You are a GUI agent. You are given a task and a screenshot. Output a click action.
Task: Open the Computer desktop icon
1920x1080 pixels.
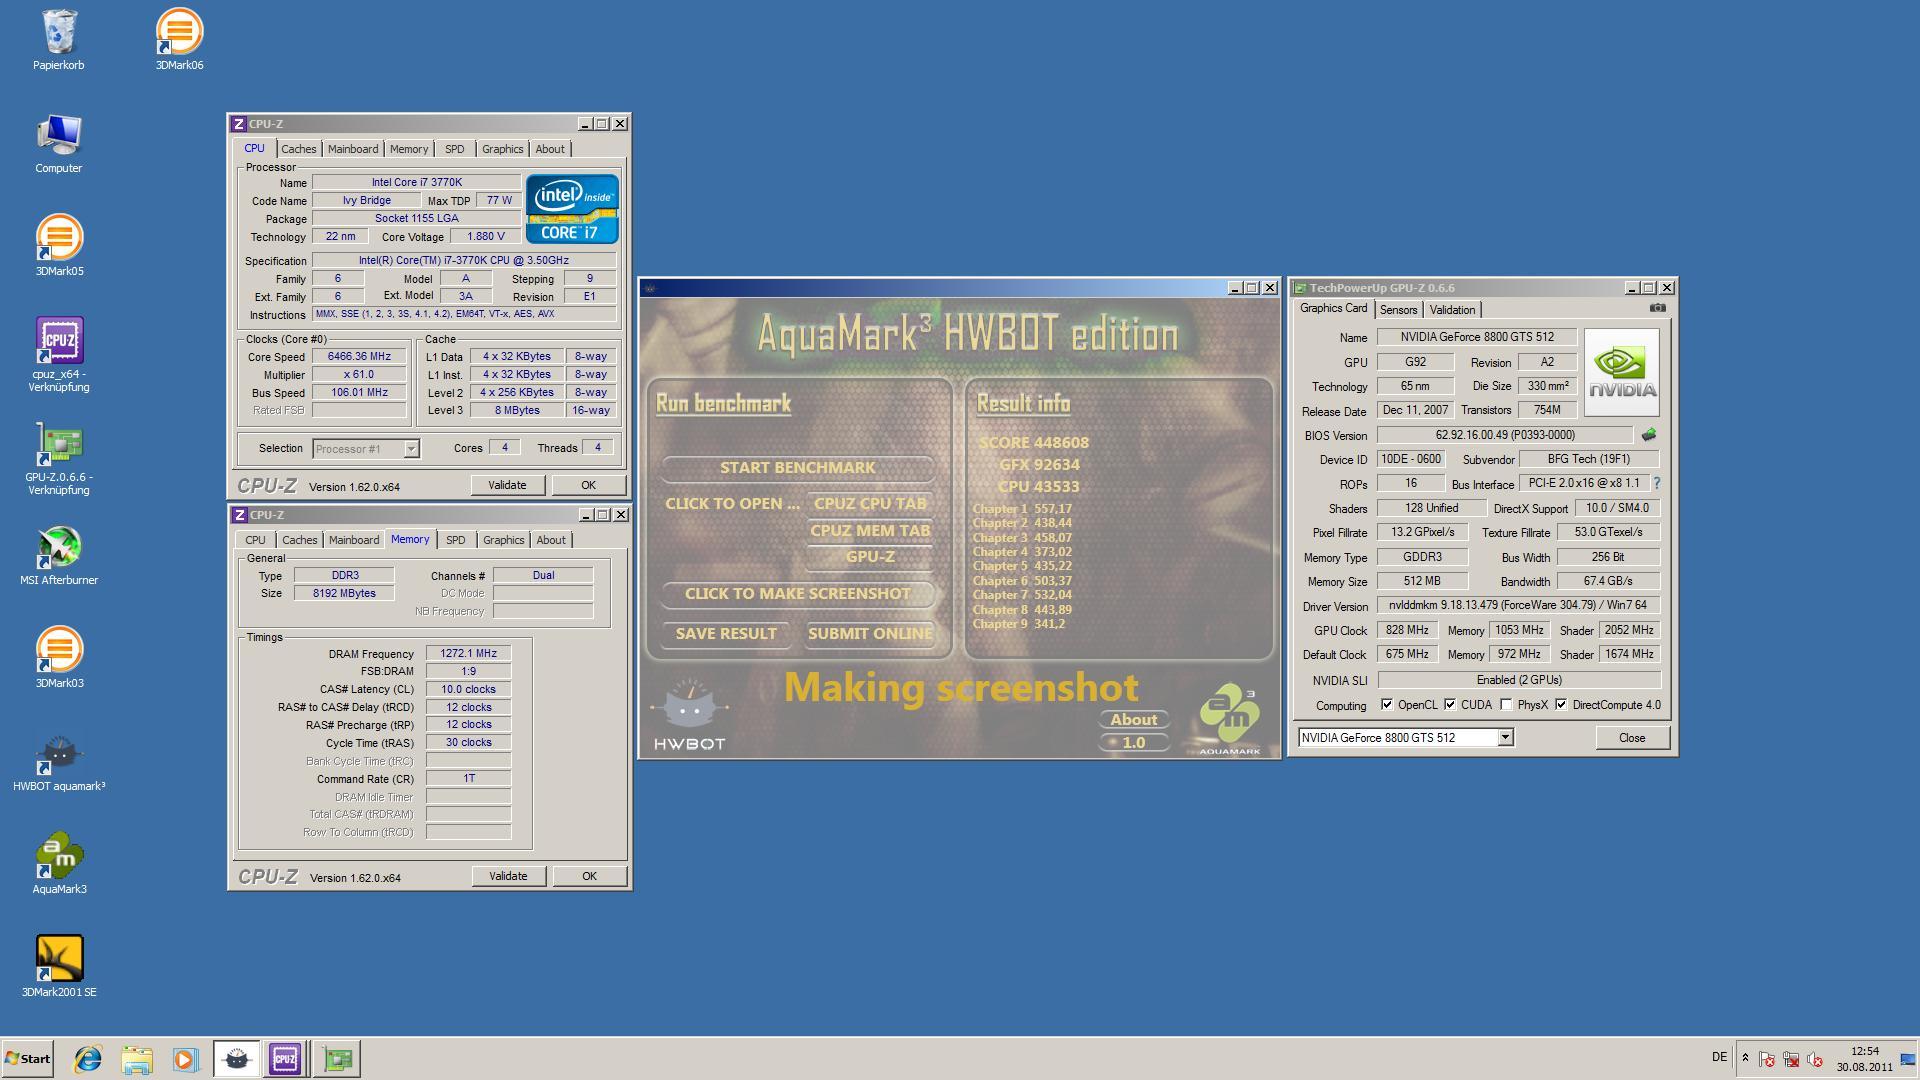pos(59,143)
